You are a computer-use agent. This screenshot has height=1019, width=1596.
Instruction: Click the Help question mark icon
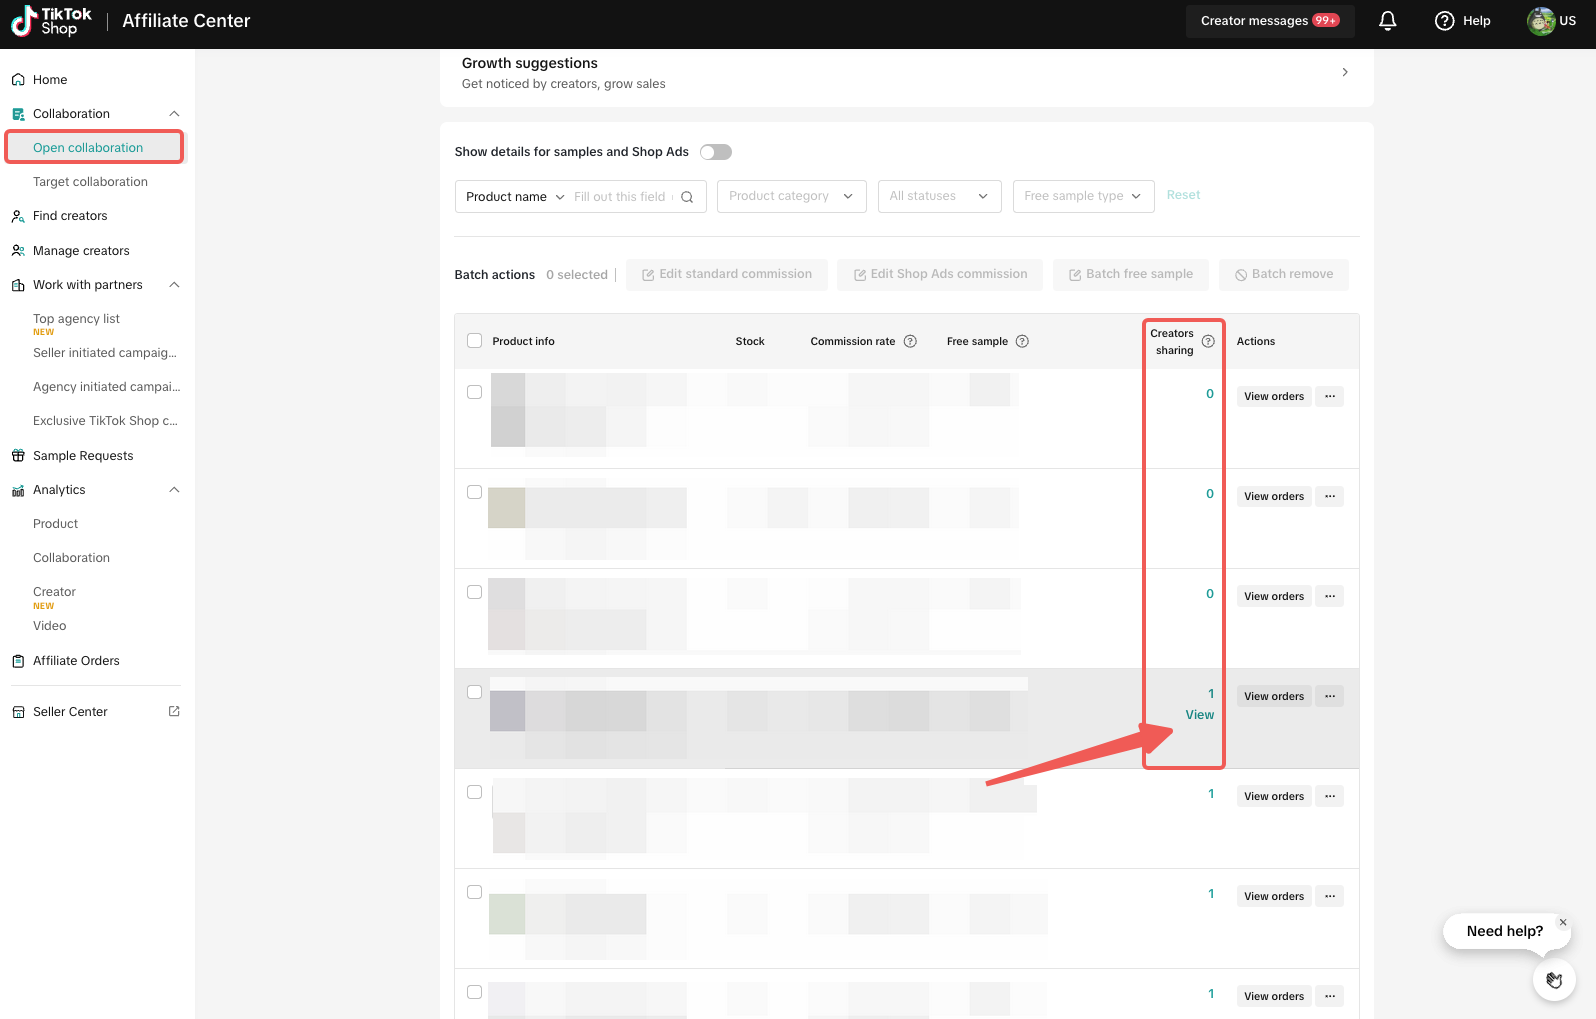tap(1444, 21)
